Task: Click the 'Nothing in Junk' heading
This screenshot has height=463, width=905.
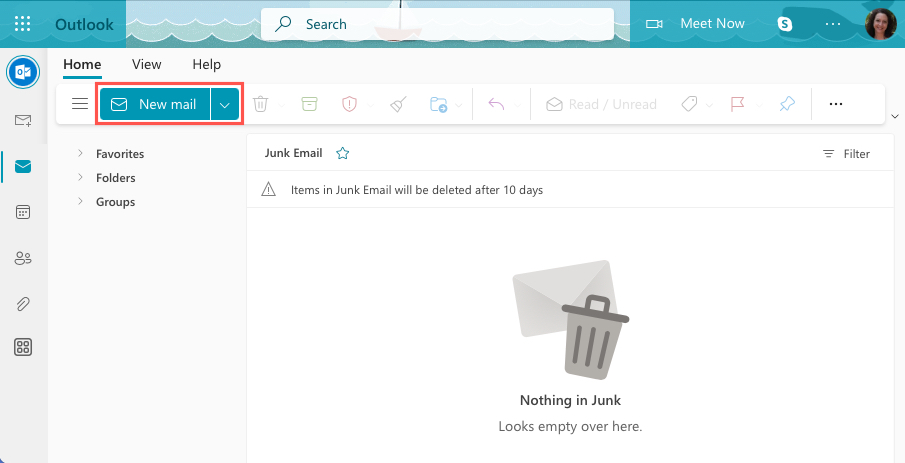Action: [x=570, y=400]
